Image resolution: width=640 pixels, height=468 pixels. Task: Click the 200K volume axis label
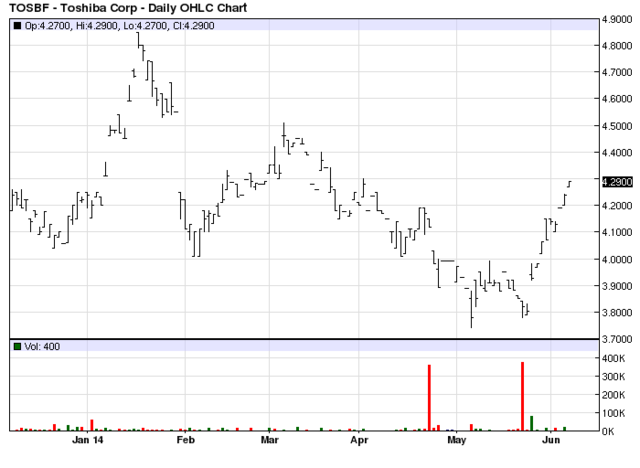pos(613,395)
